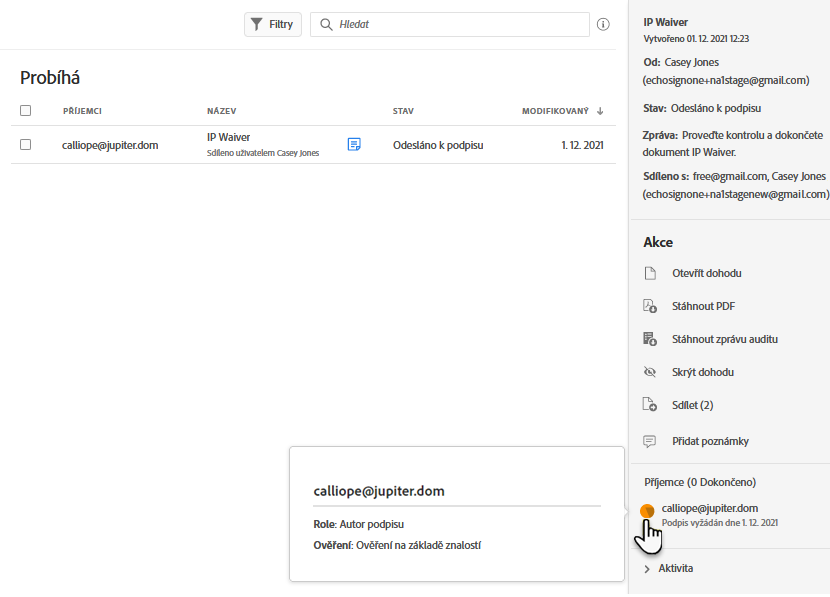This screenshot has width=830, height=597.
Task: Click 'Podpis vyžádán dne 1. 12. 2021' text
Action: (720, 523)
